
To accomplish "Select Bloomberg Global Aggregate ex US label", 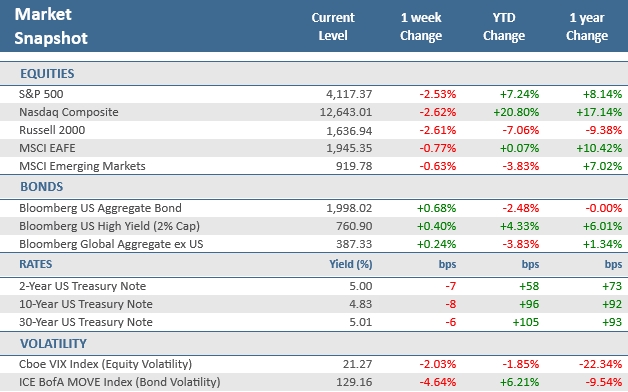I will [111, 244].
